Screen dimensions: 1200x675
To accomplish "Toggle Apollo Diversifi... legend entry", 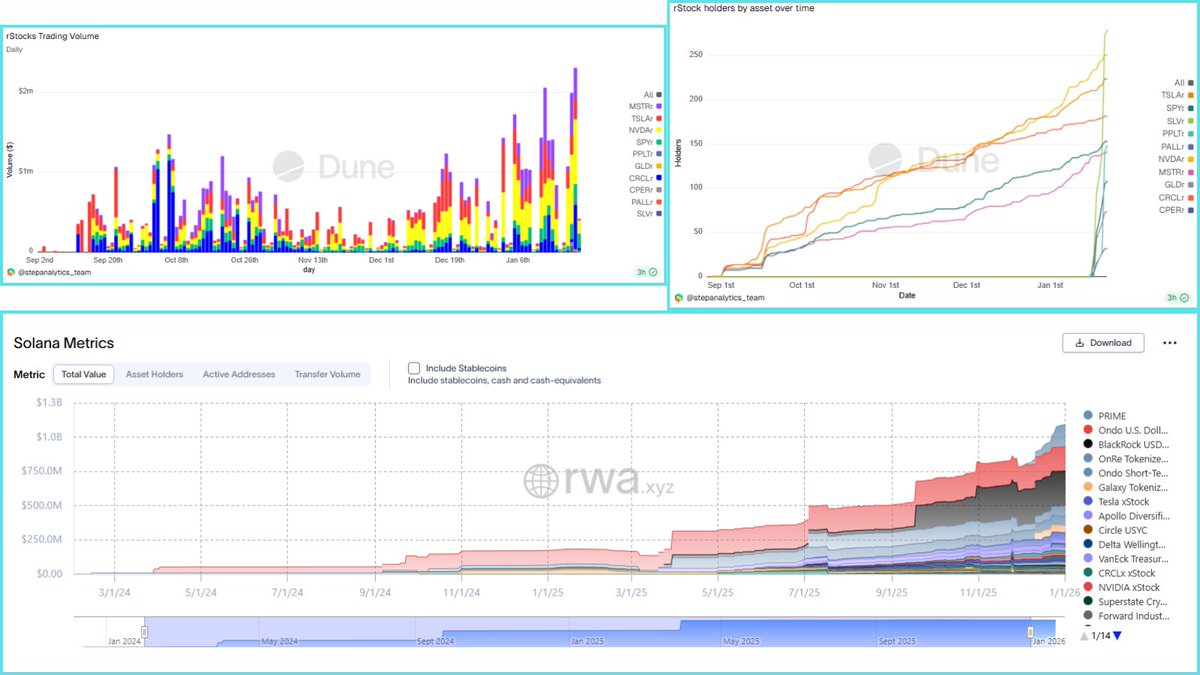I will pyautogui.click(x=1124, y=516).
